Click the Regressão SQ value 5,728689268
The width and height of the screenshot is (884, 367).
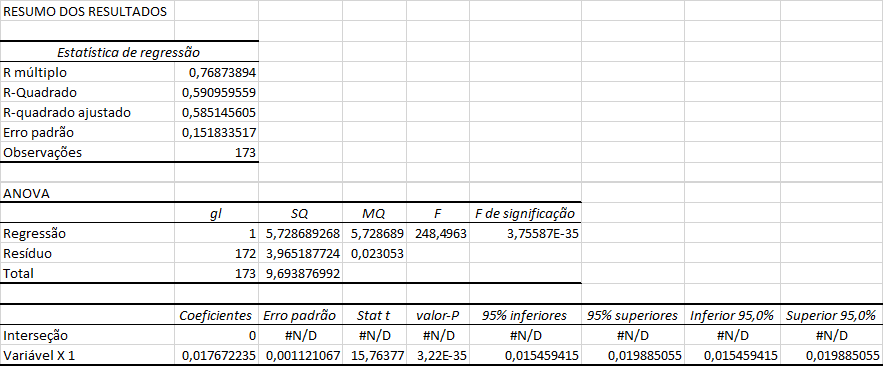click(x=300, y=233)
